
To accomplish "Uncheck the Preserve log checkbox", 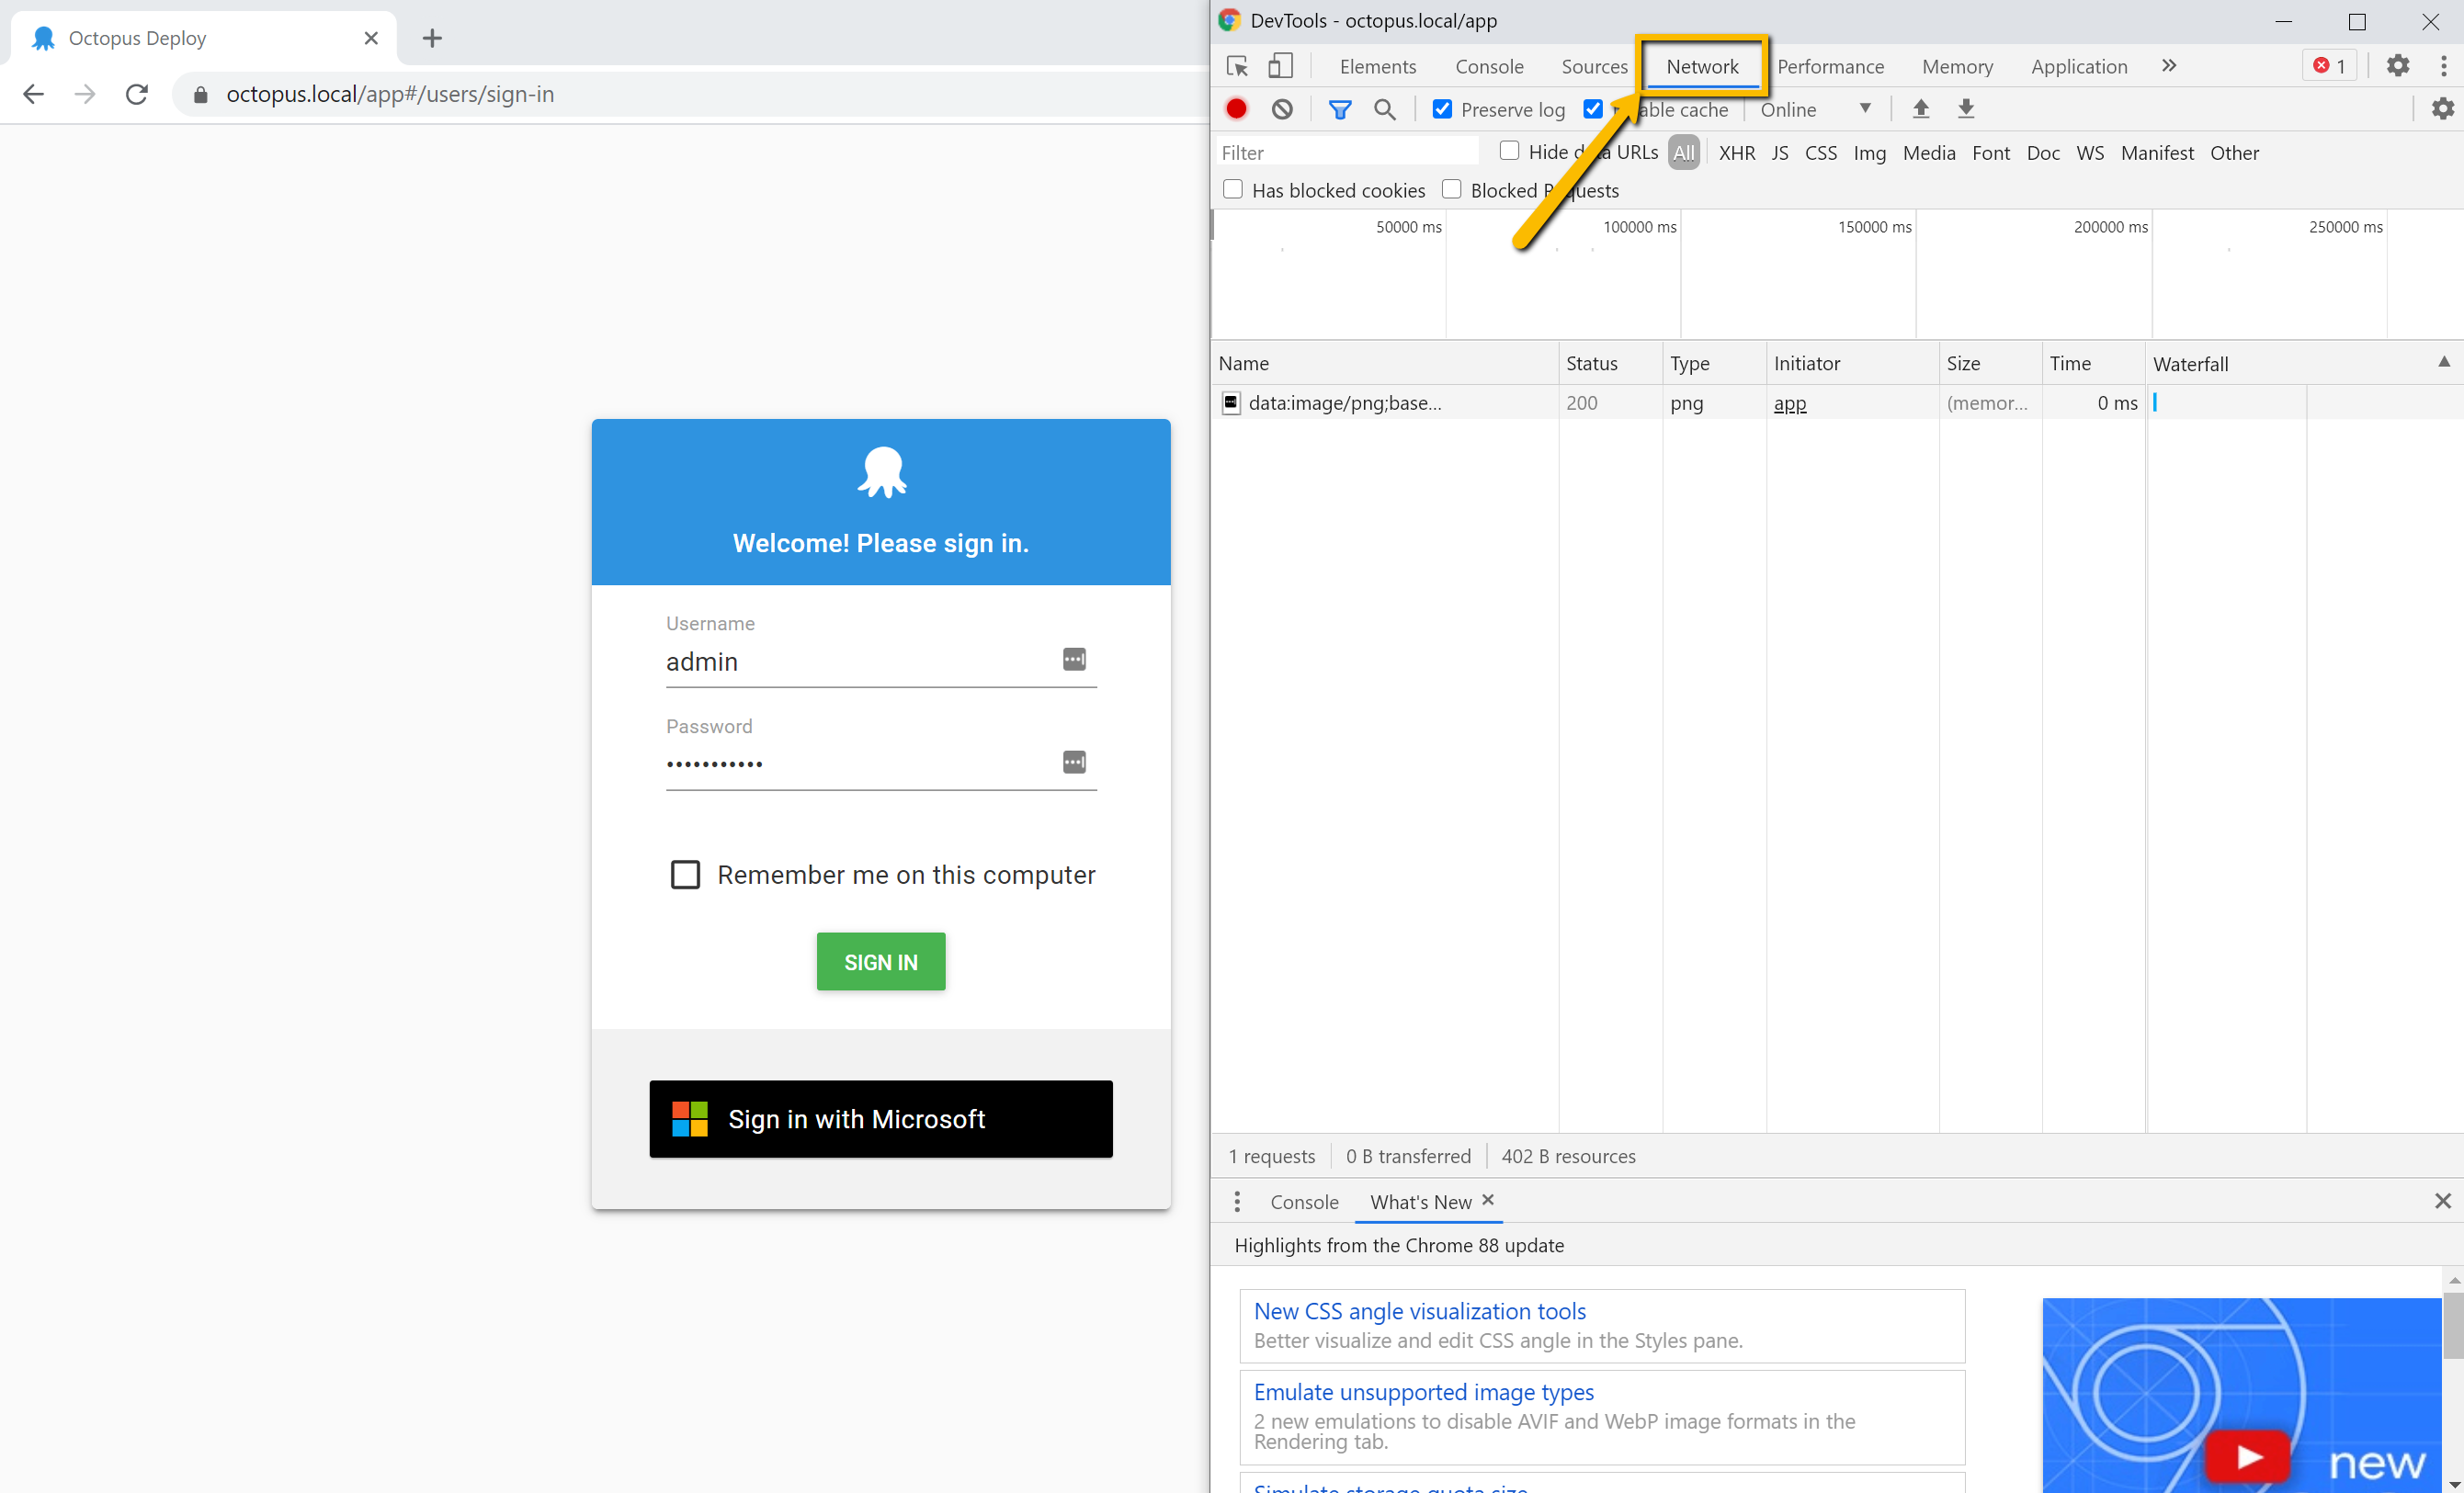I will point(1442,109).
